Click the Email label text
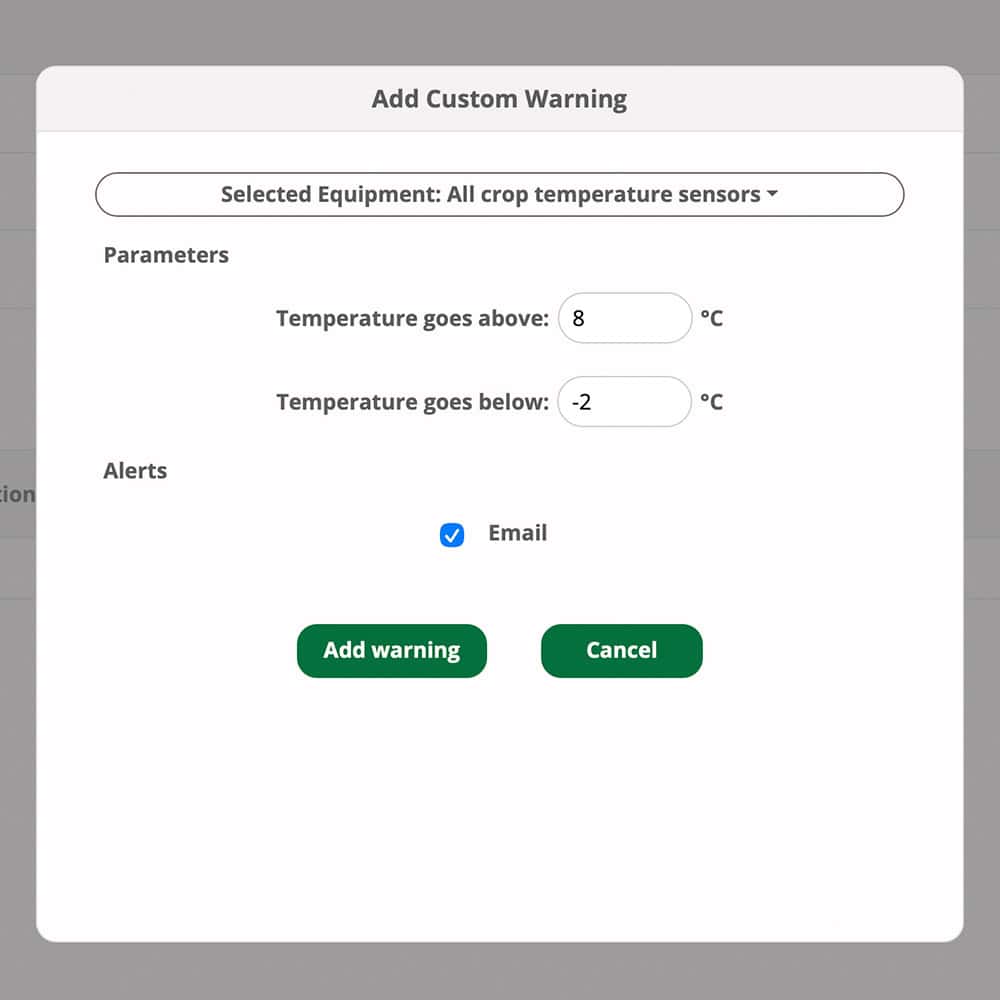 (x=517, y=533)
